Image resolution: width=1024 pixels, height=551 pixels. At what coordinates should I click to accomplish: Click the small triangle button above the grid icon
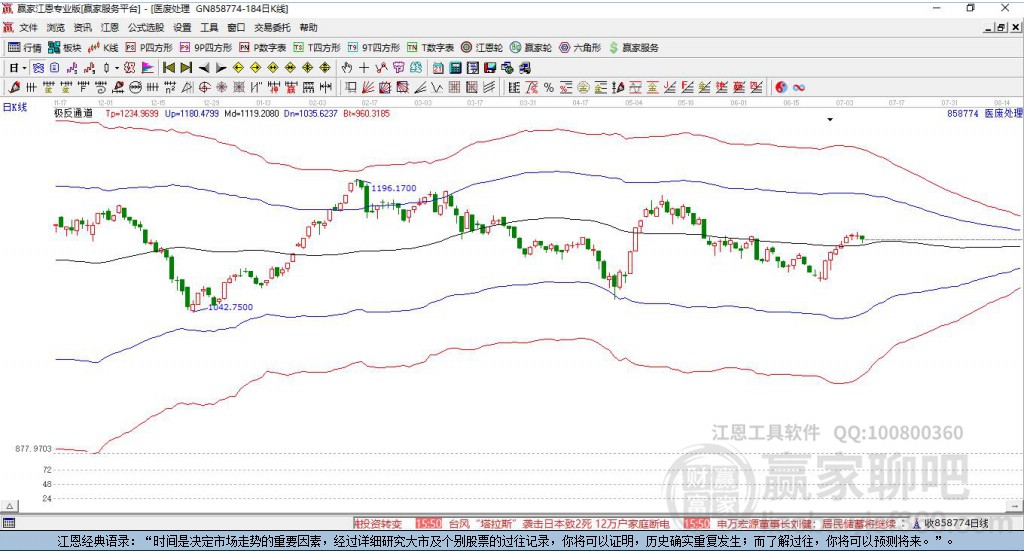pos(9,507)
